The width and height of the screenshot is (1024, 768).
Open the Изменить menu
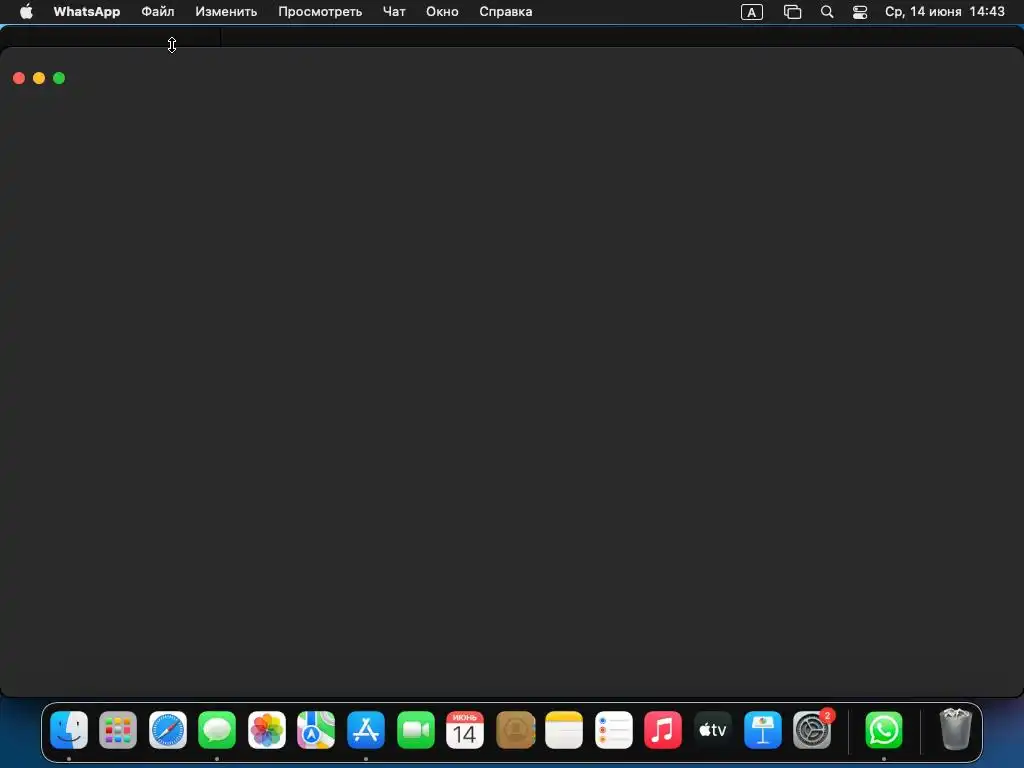point(226,12)
